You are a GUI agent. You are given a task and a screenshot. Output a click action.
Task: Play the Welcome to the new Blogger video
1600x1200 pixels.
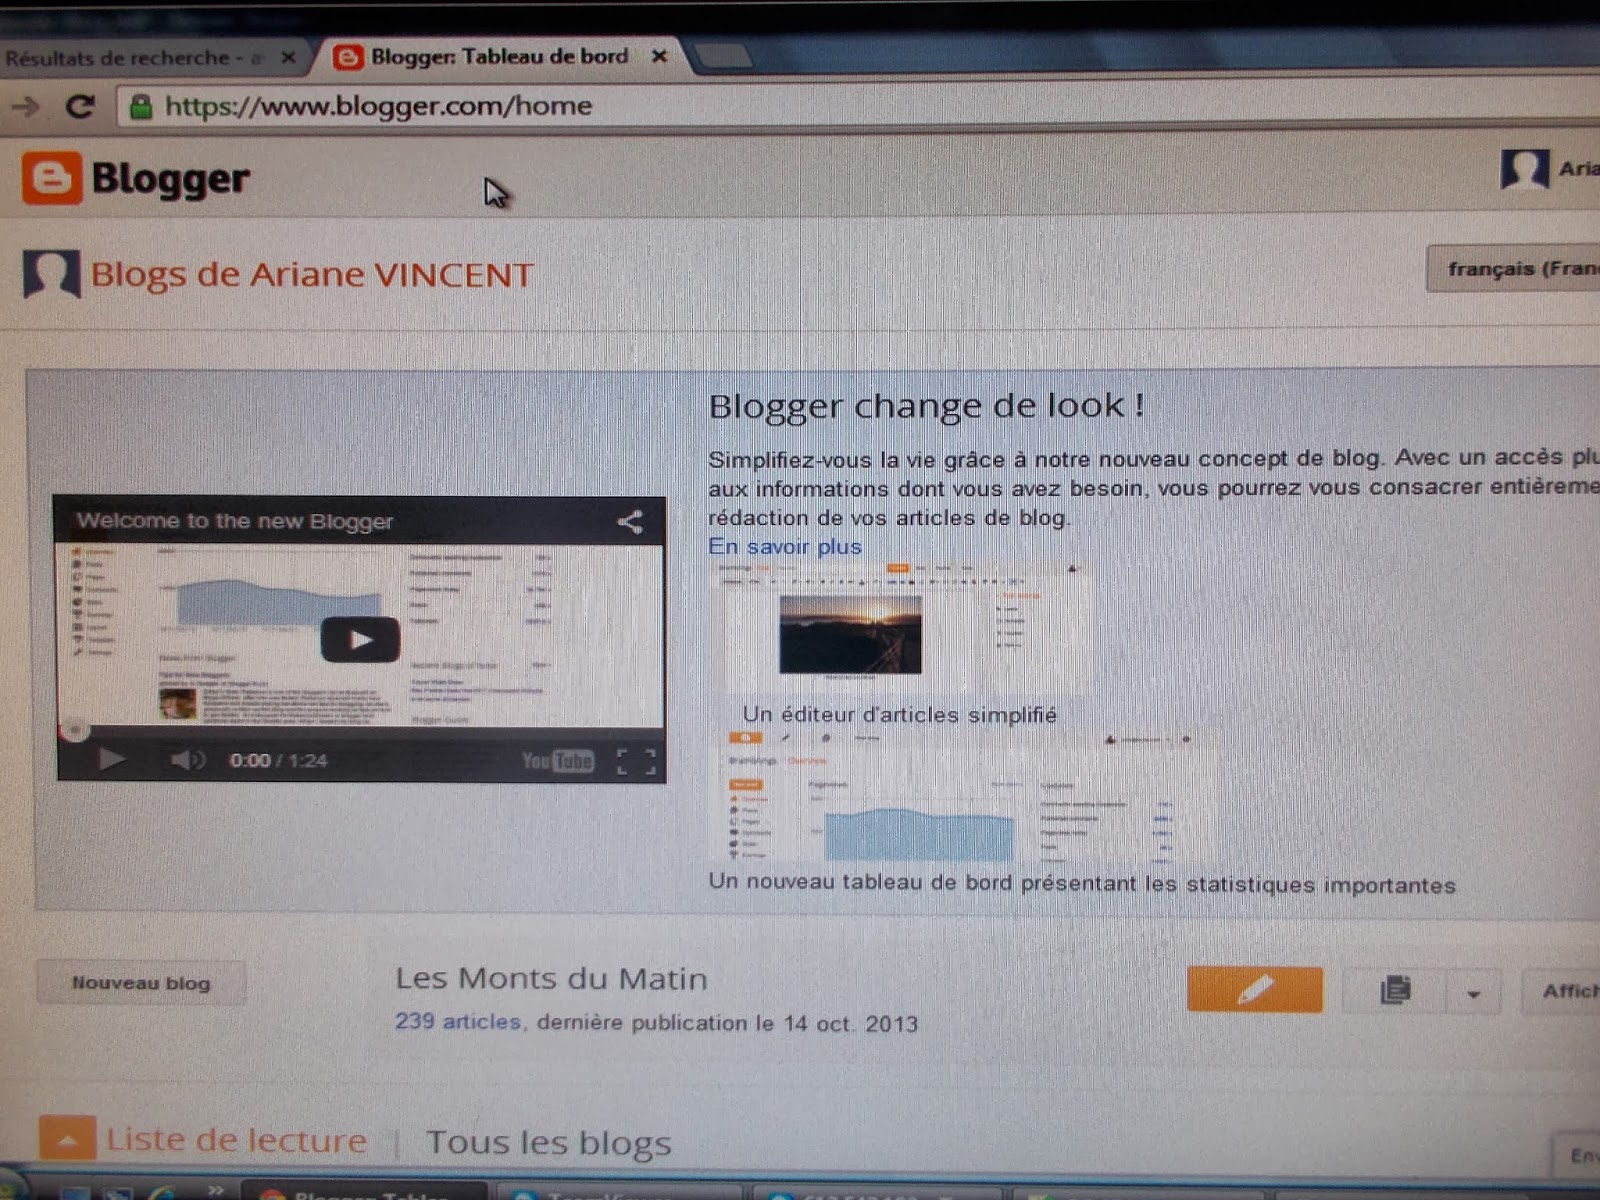360,640
